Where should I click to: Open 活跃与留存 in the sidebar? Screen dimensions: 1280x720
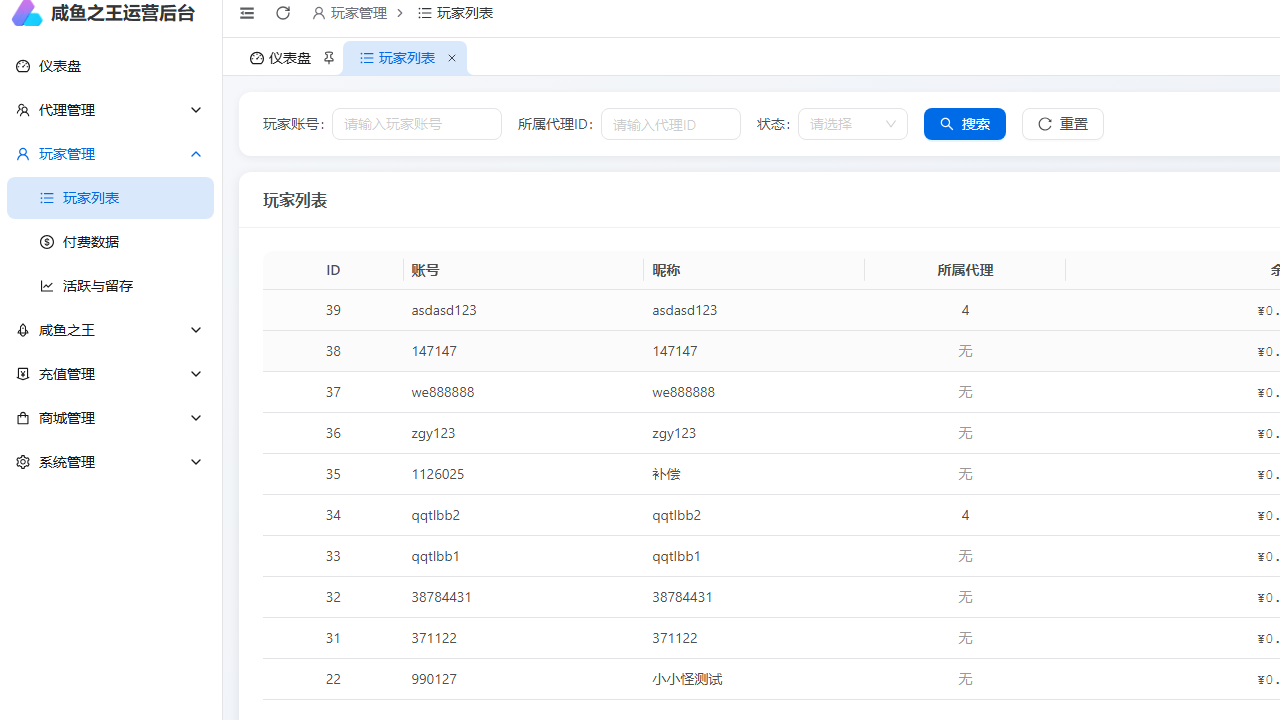[110, 286]
